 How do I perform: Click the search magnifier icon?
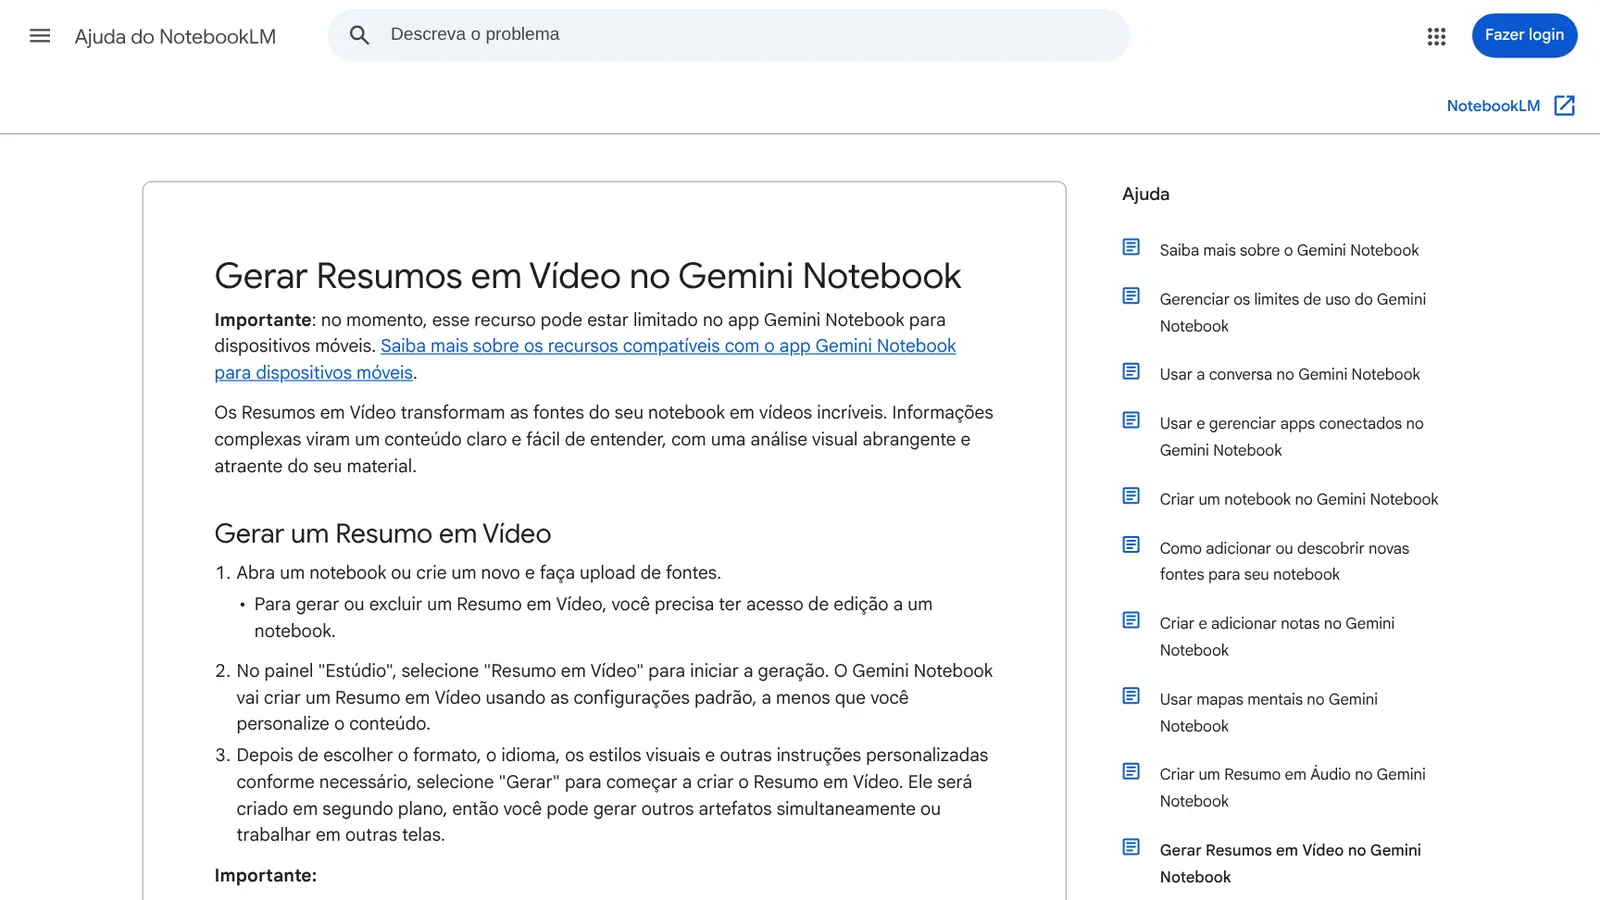[359, 35]
